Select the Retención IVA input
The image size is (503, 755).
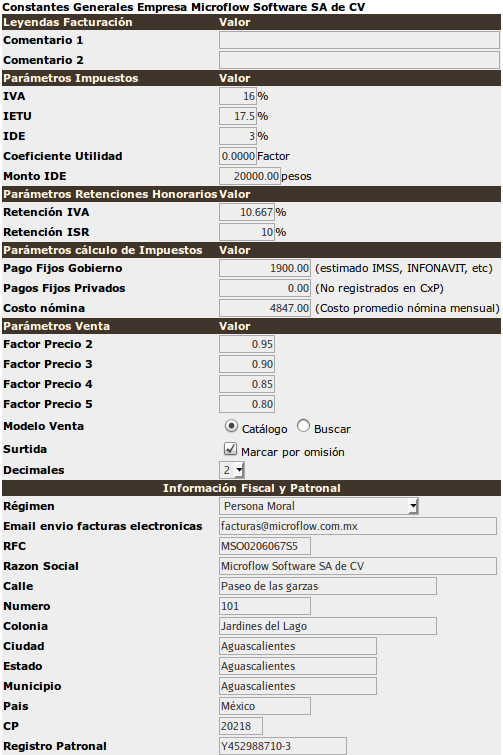coord(247,212)
